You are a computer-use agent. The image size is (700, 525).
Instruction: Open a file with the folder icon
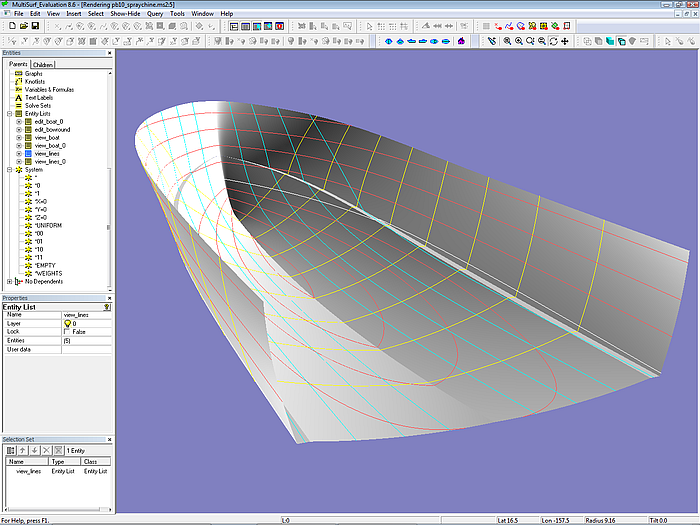click(x=22, y=26)
